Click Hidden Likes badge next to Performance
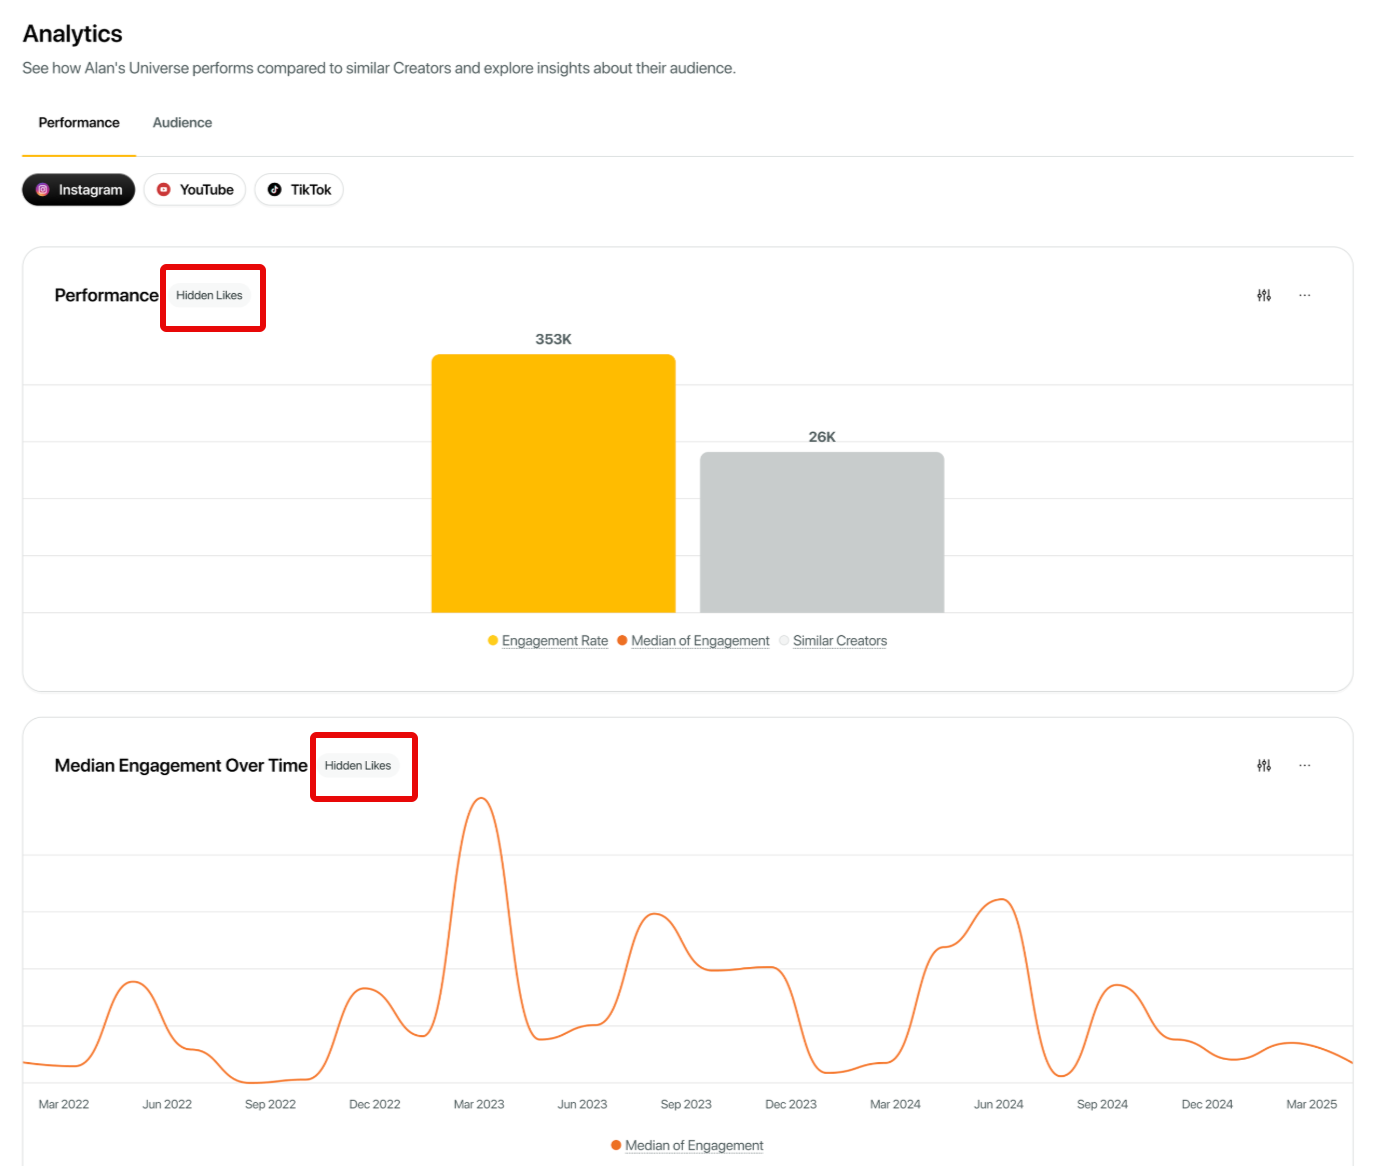The image size is (1374, 1166). coord(209,295)
